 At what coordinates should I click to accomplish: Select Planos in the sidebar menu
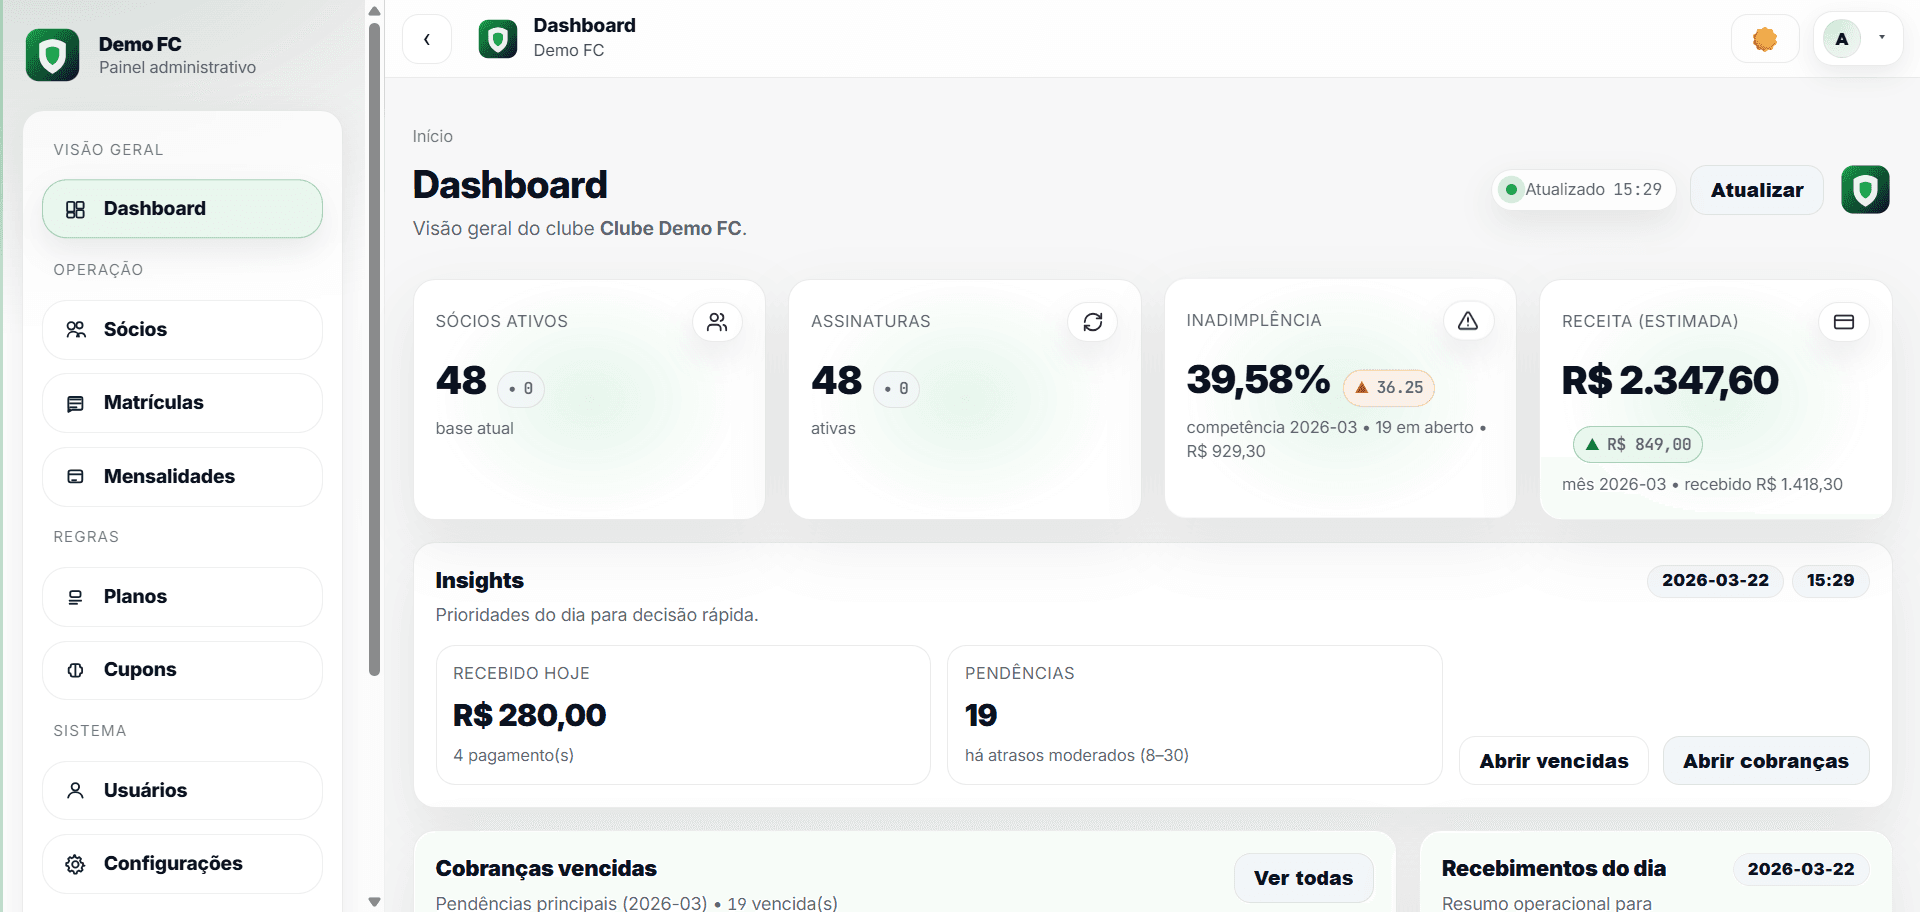tap(135, 597)
